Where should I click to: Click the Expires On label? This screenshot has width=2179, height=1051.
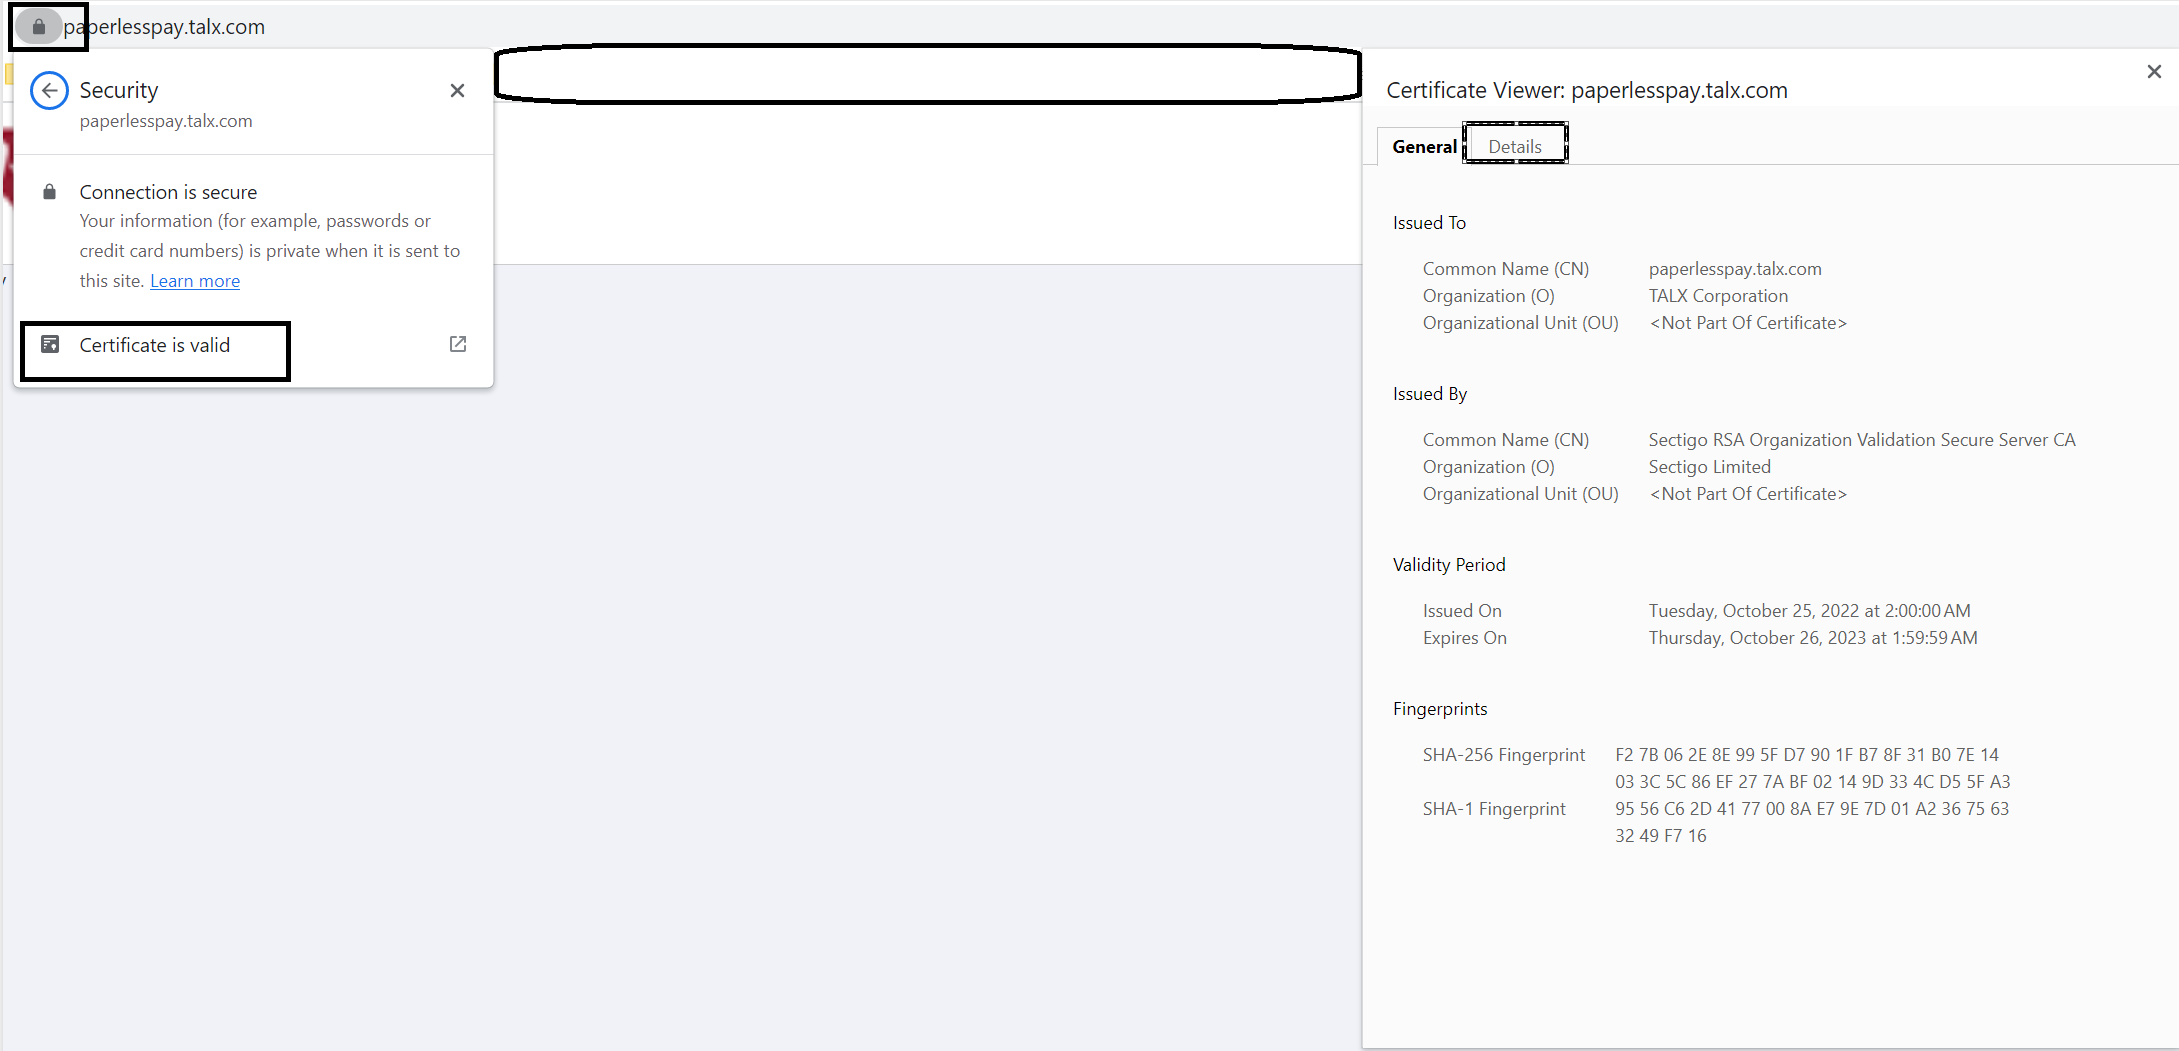[x=1464, y=638]
